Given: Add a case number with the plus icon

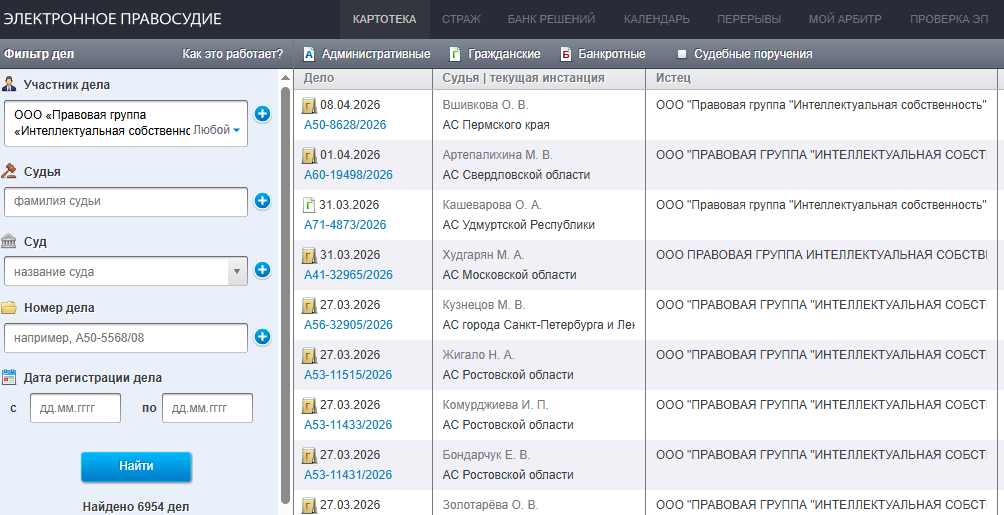Looking at the screenshot, I should (263, 337).
